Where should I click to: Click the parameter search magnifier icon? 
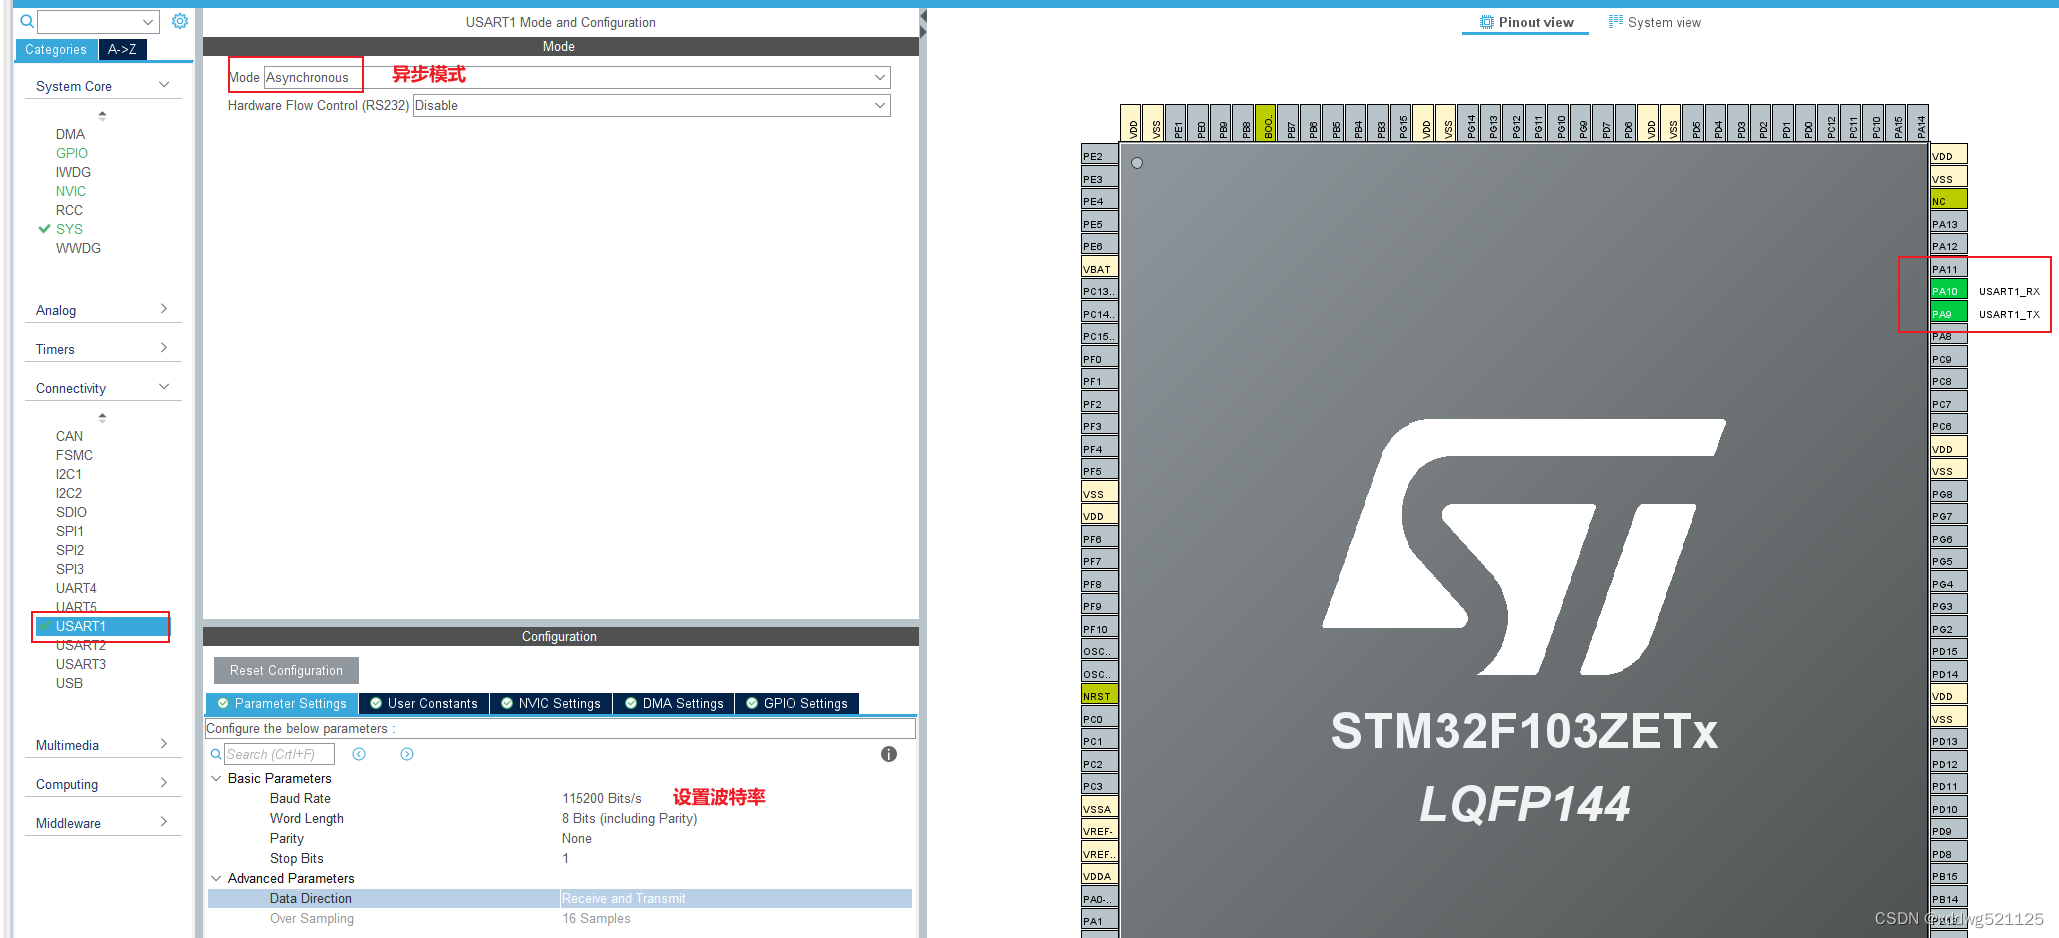coord(216,754)
